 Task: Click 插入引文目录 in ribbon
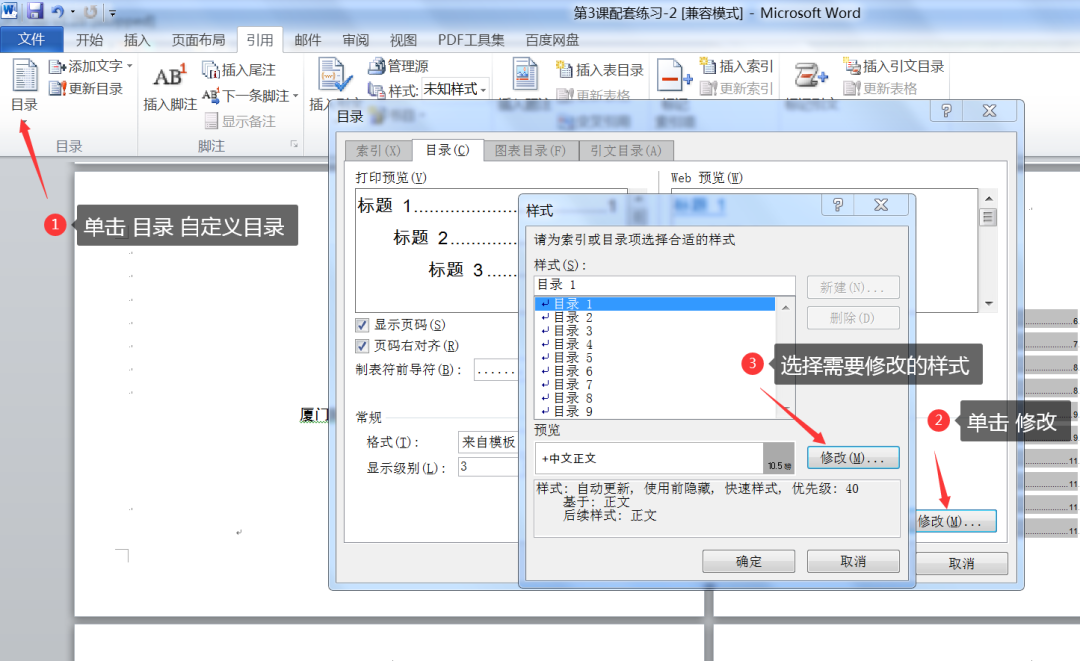[894, 66]
